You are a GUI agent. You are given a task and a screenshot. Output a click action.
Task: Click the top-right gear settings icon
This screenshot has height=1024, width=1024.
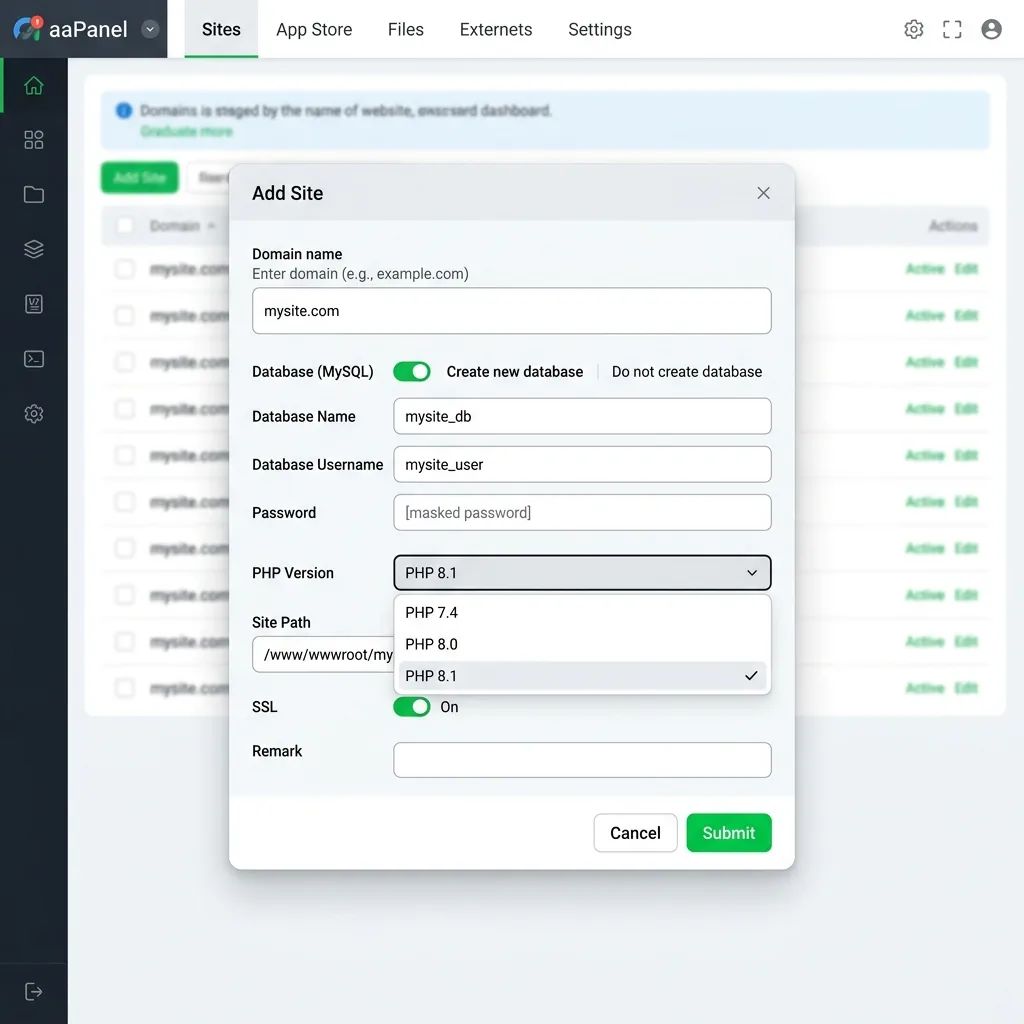[914, 29]
